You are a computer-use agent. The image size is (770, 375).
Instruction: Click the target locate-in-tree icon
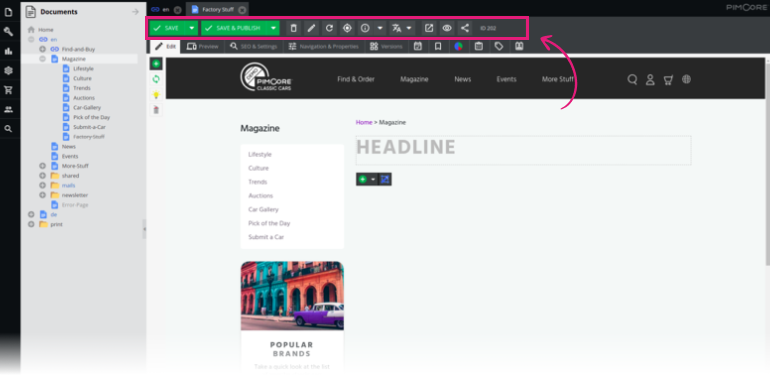(347, 28)
